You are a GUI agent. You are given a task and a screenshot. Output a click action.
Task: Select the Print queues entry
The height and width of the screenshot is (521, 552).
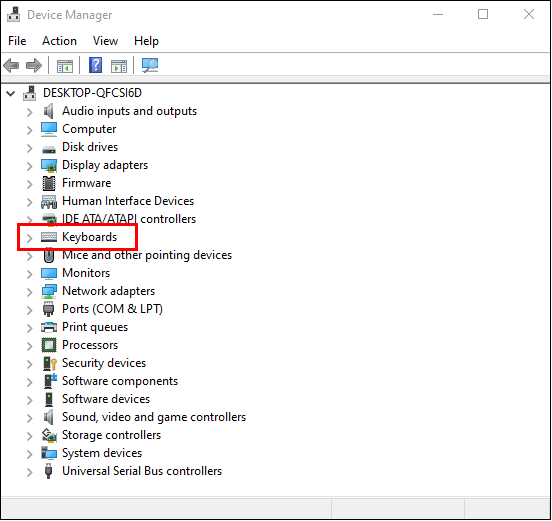point(95,327)
